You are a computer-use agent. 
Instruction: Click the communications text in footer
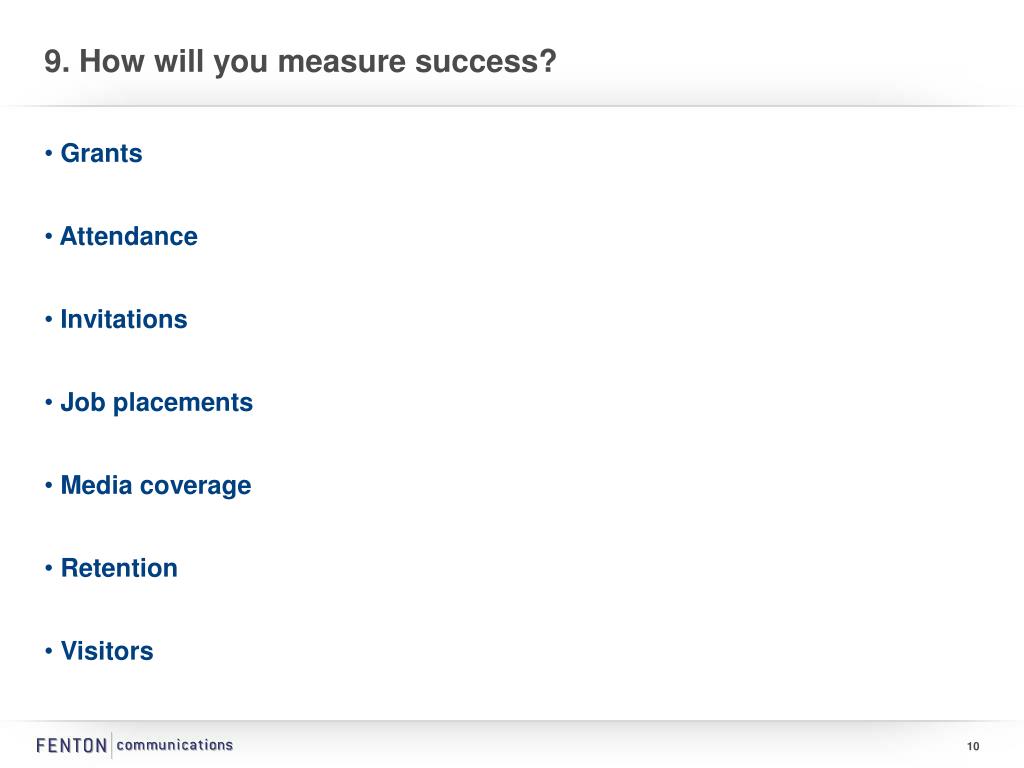tap(174, 744)
